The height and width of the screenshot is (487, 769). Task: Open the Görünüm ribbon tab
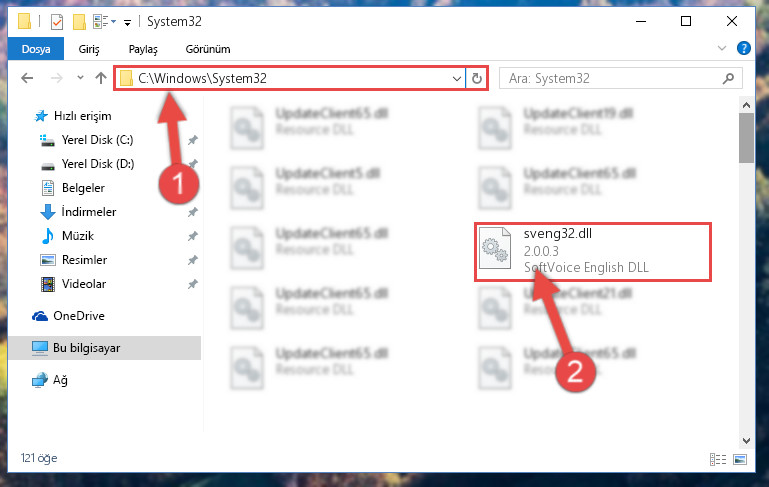pos(208,49)
